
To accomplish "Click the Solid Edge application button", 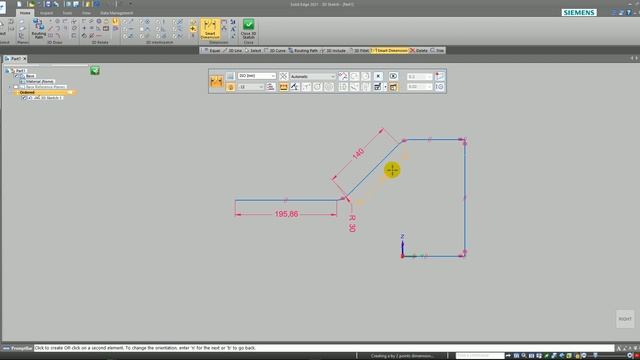I will 2,8.
